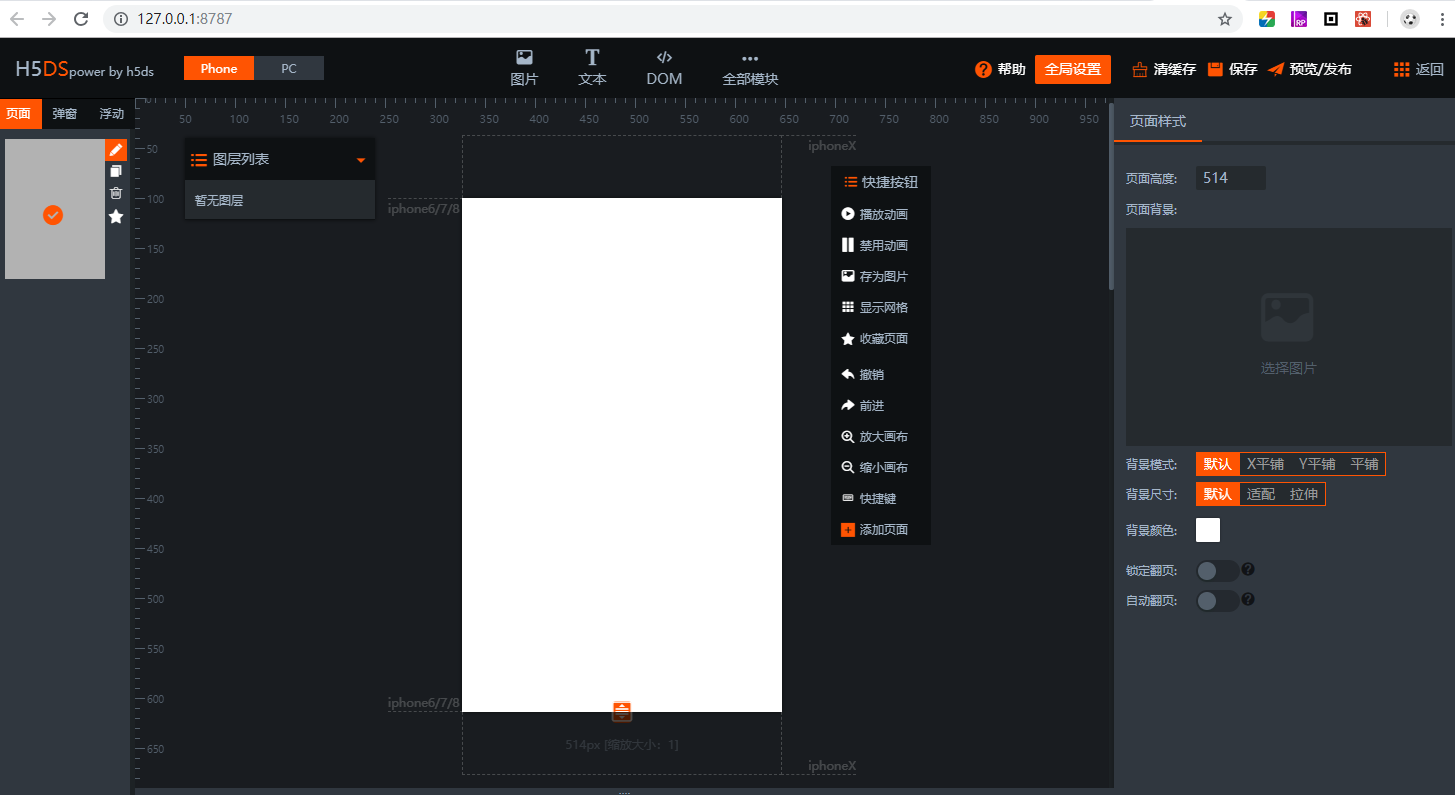Set 背景尺寸 to 拉伸
This screenshot has width=1455, height=795.
coord(1304,494)
